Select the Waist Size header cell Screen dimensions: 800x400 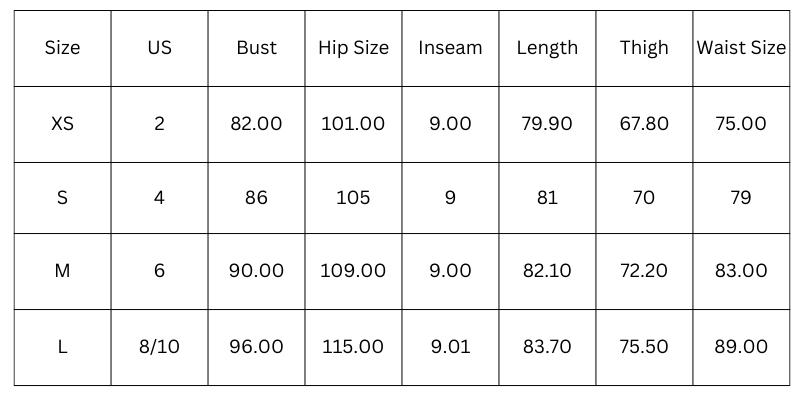click(x=741, y=48)
